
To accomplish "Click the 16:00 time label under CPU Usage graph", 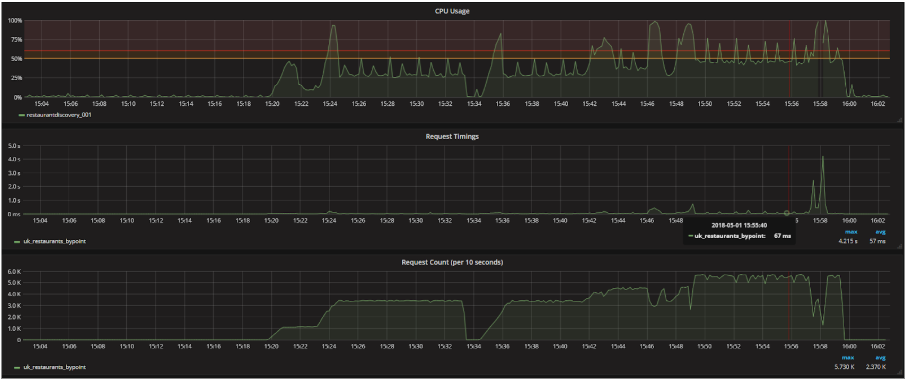I will [x=849, y=104].
